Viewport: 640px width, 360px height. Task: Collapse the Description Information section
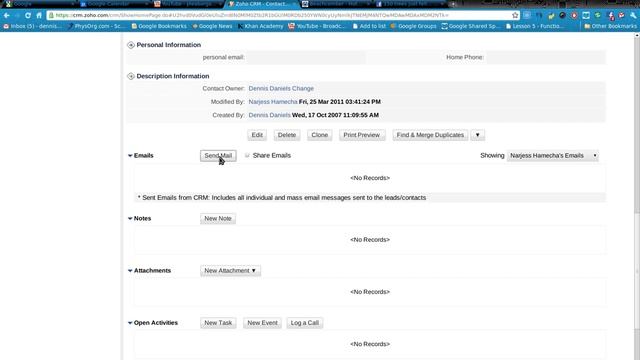pyautogui.click(x=131, y=76)
